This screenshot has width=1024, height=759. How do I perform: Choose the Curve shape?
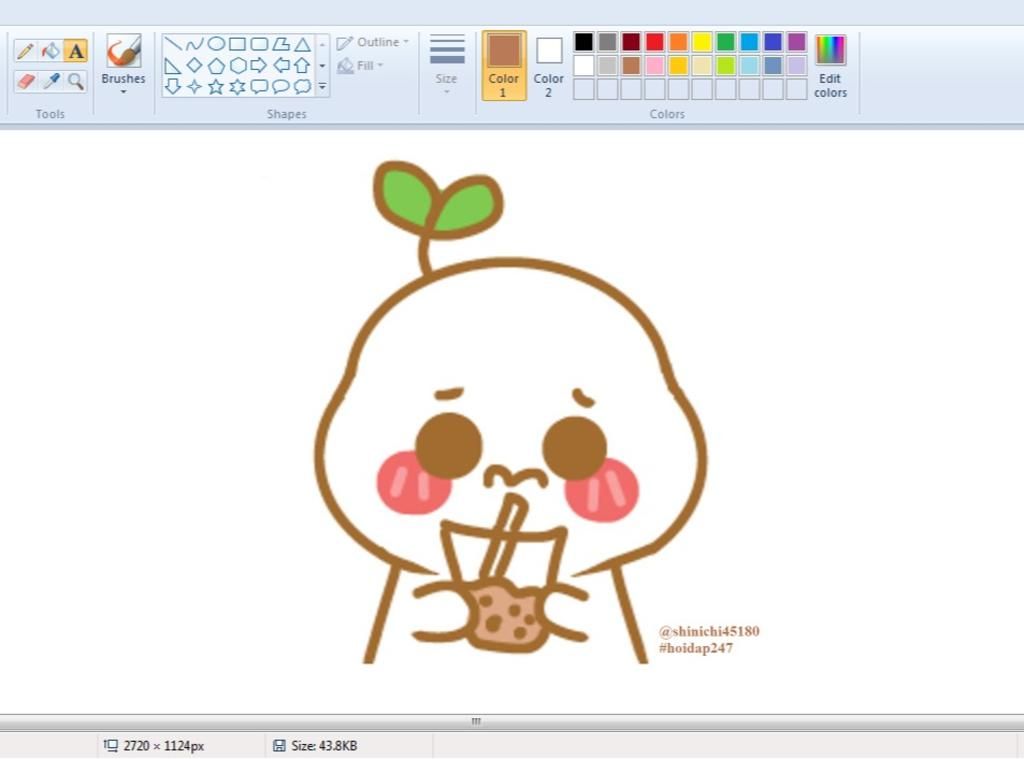(x=195, y=44)
